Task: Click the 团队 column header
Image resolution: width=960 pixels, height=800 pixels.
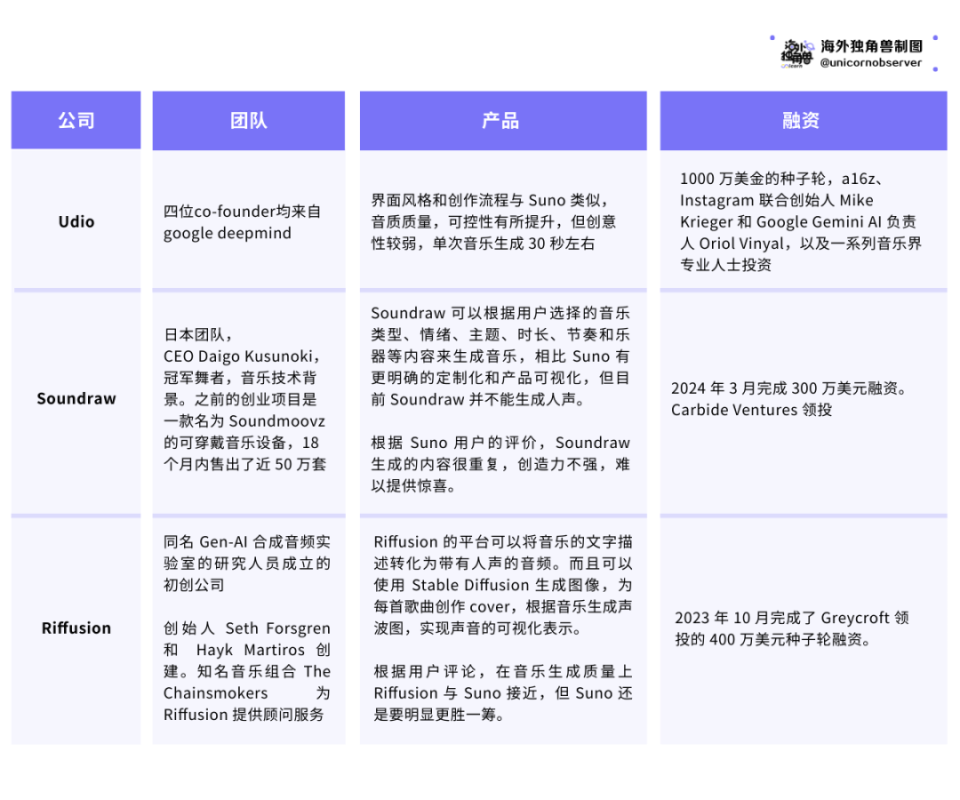Action: [x=248, y=120]
